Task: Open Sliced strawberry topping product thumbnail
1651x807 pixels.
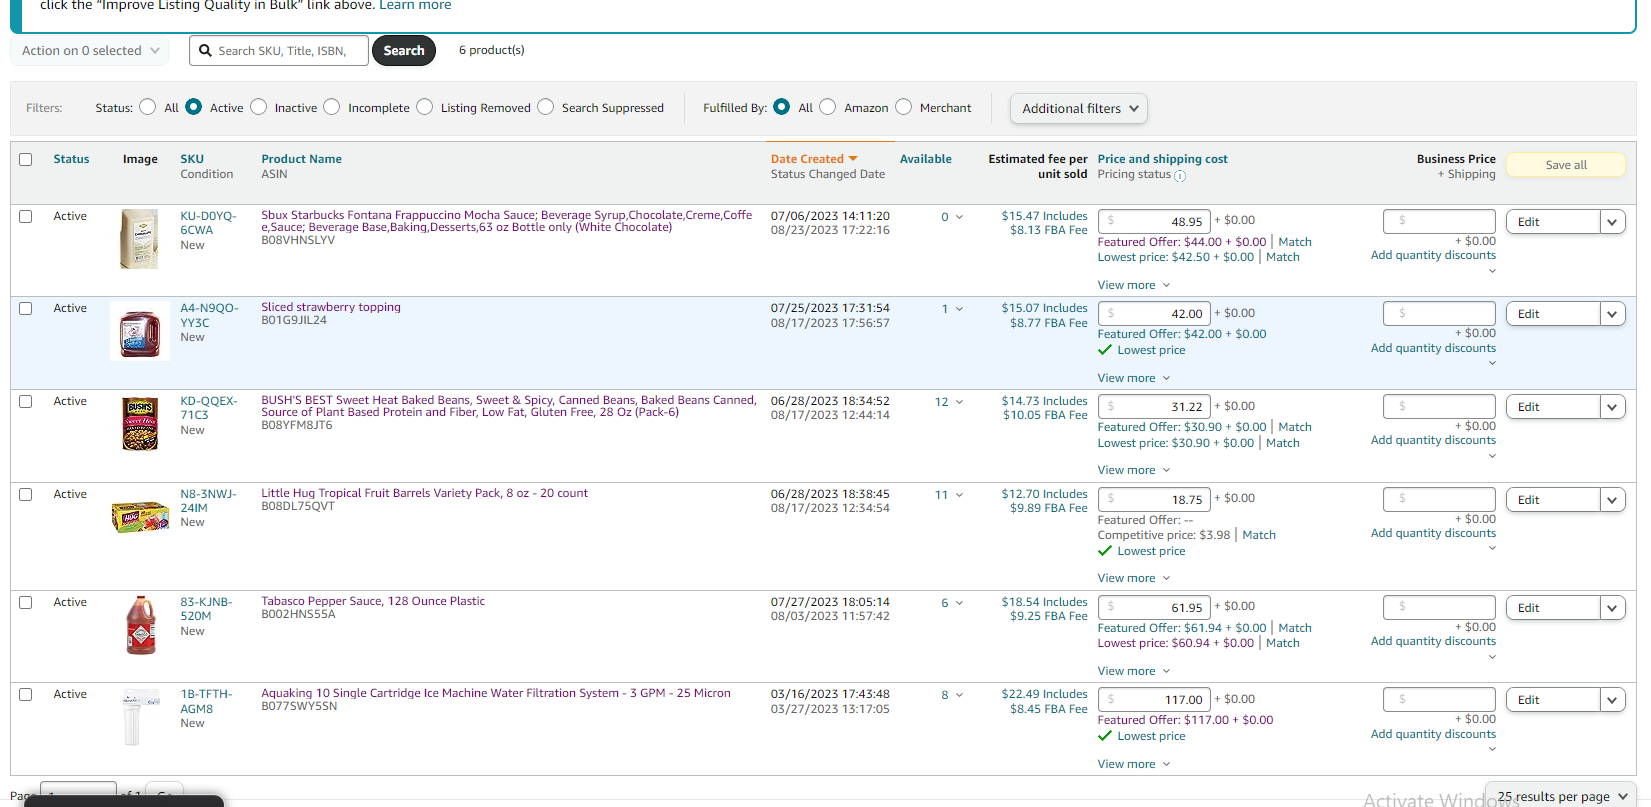Action: click(140, 332)
